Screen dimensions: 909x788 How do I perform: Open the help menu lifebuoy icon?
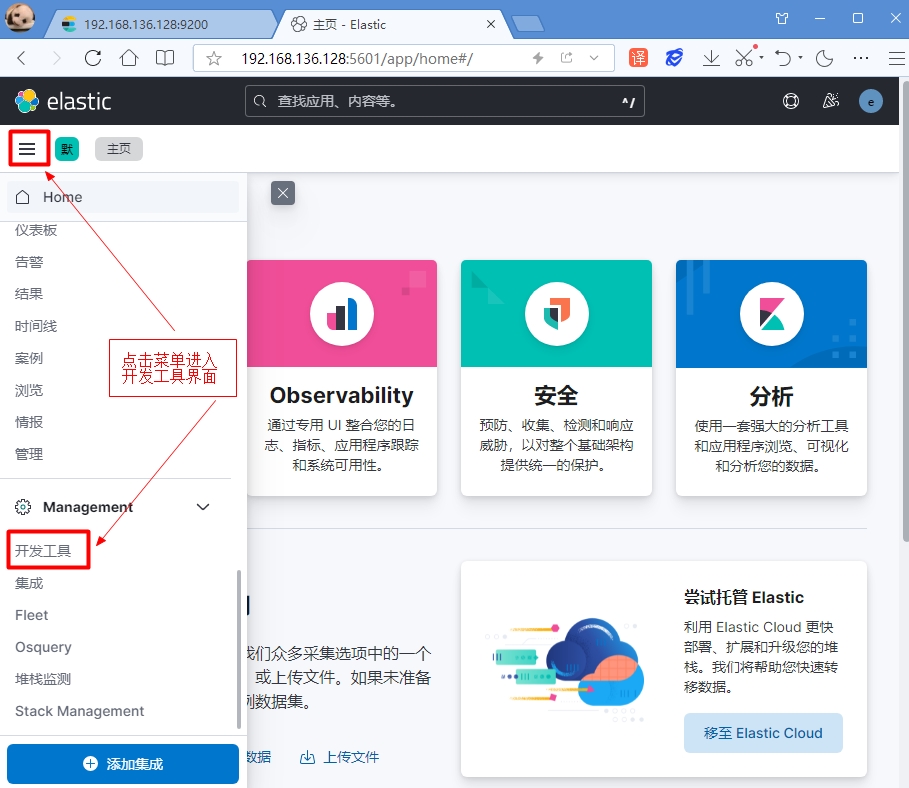pyautogui.click(x=791, y=101)
